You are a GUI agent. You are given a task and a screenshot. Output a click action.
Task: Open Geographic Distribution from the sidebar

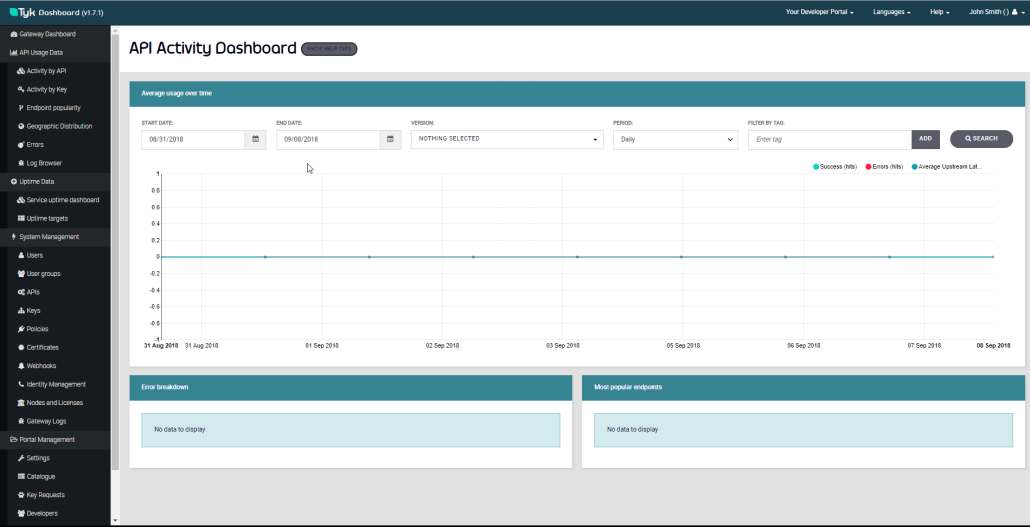(59, 126)
